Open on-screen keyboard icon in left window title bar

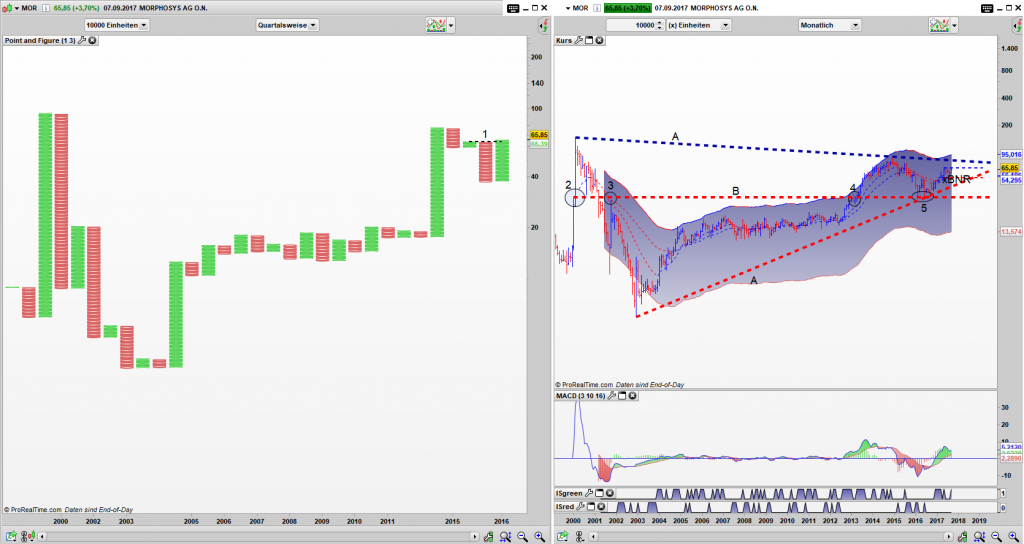point(513,8)
